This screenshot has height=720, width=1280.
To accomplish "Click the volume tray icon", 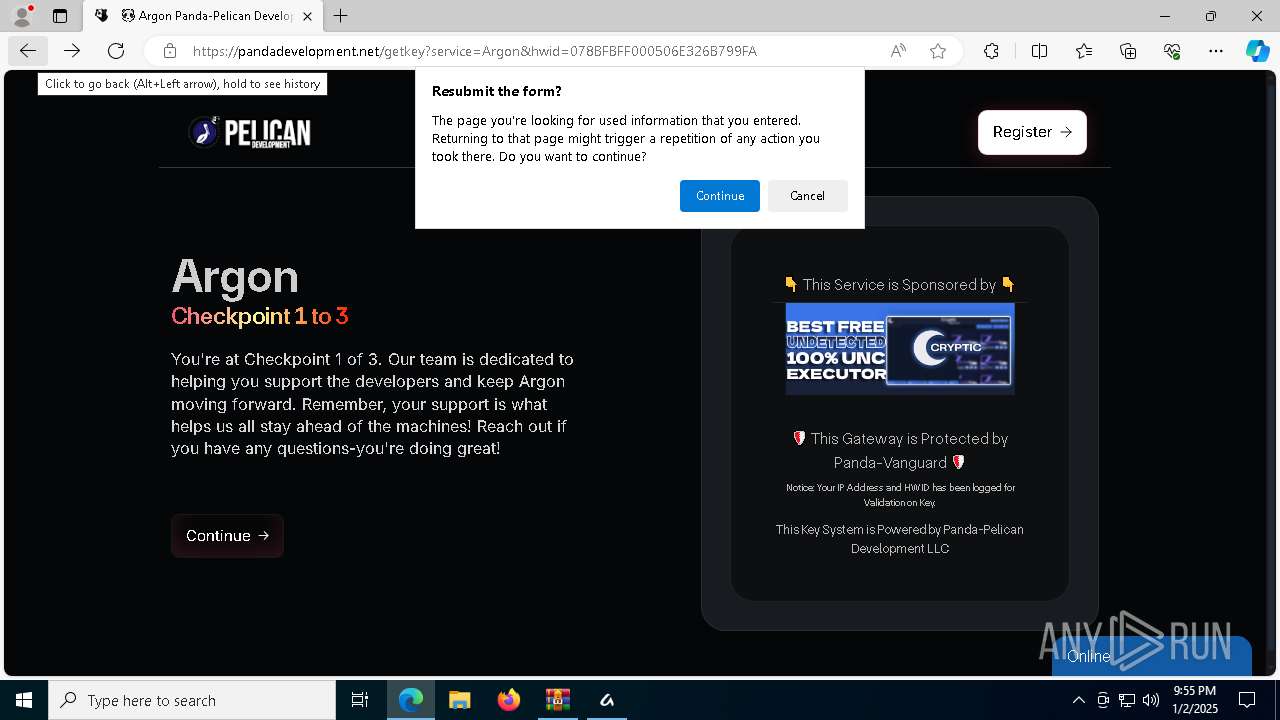I will pos(1151,700).
